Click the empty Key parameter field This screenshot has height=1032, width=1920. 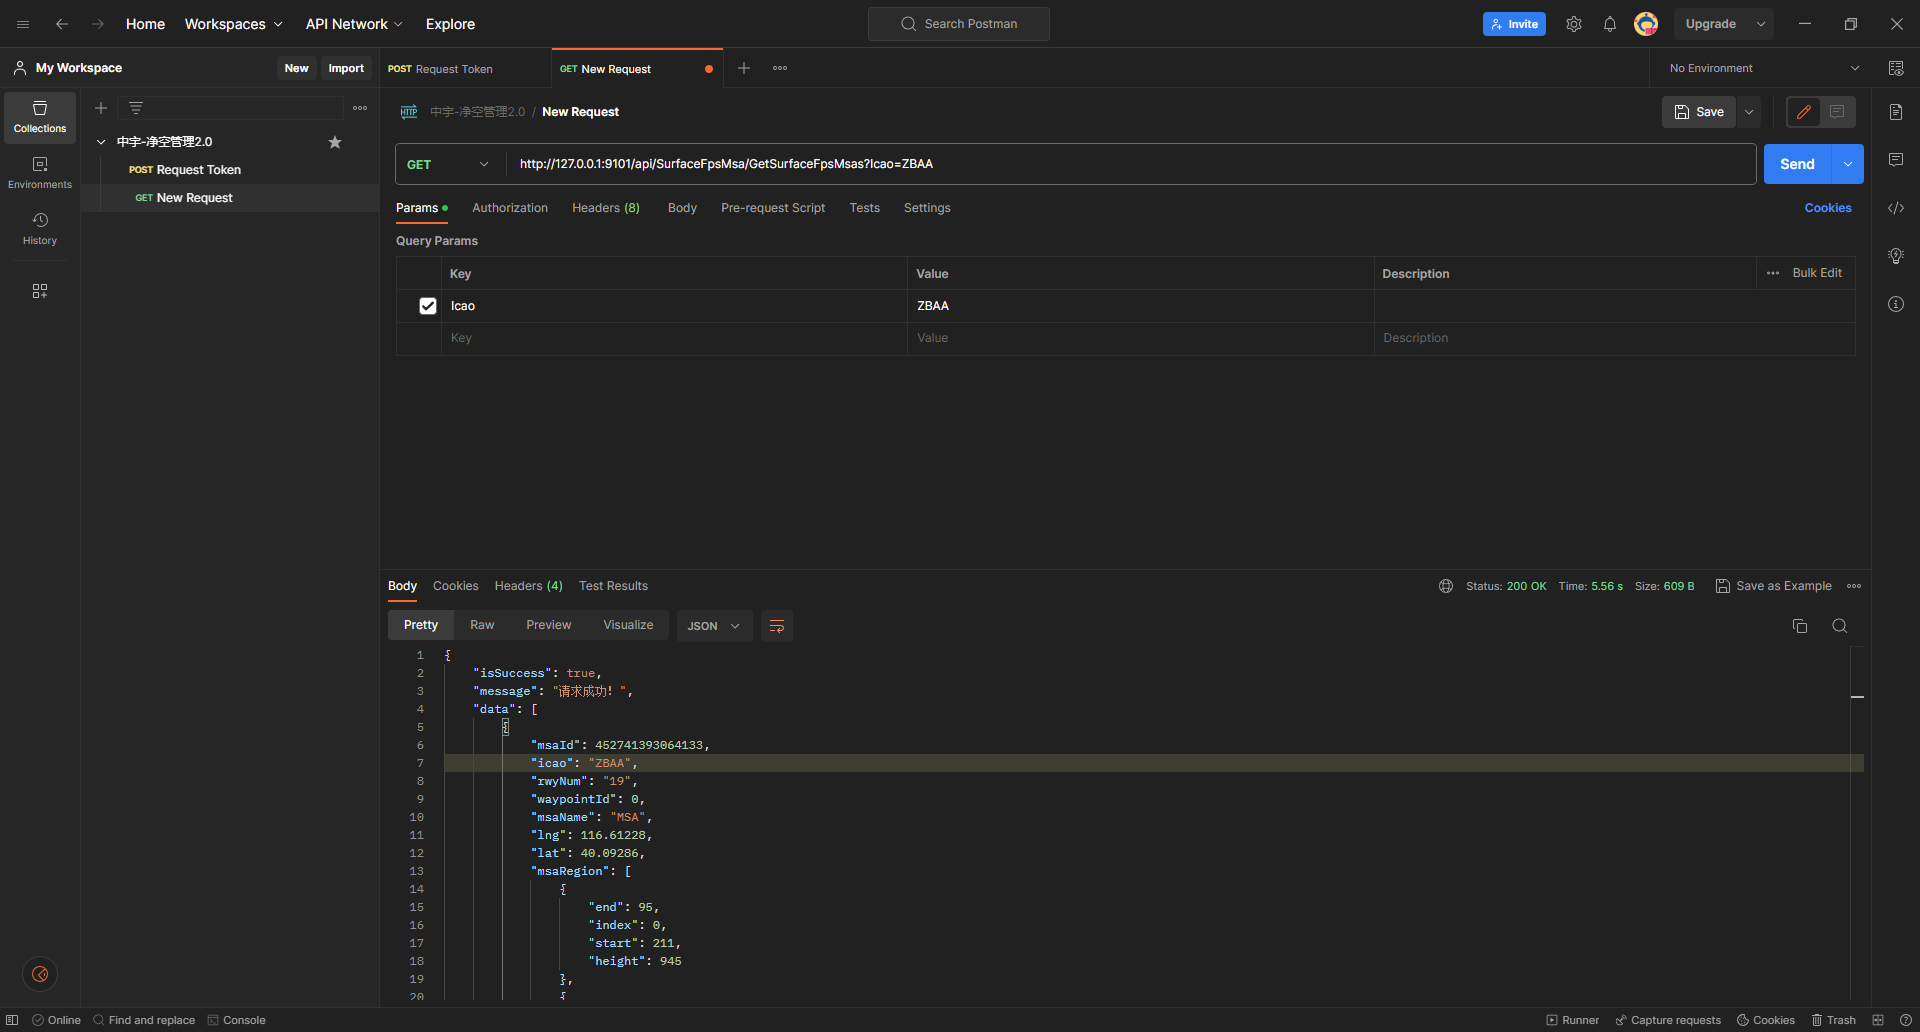[x=674, y=338]
